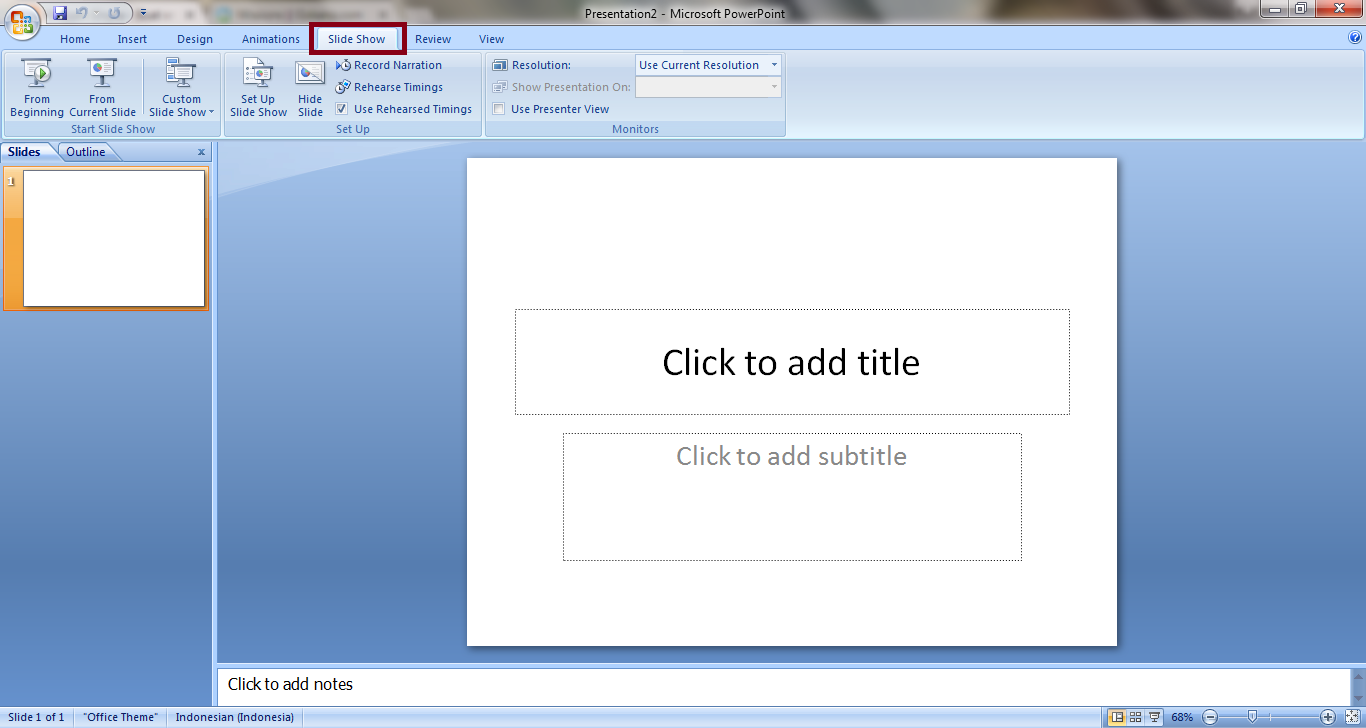Enable Use Presenter View checkbox
Viewport: 1366px width, 728px height.
(499, 109)
